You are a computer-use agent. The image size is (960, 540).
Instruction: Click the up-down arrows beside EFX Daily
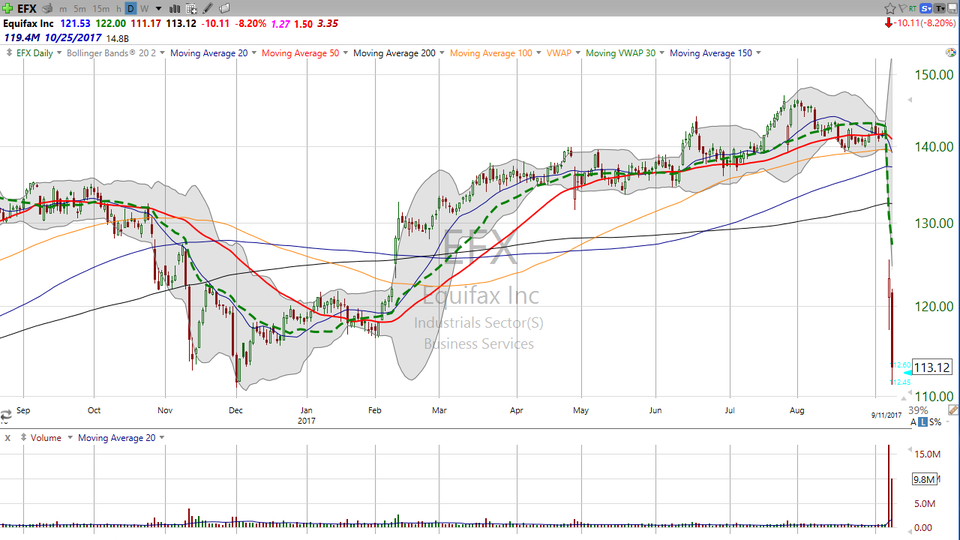[9, 53]
